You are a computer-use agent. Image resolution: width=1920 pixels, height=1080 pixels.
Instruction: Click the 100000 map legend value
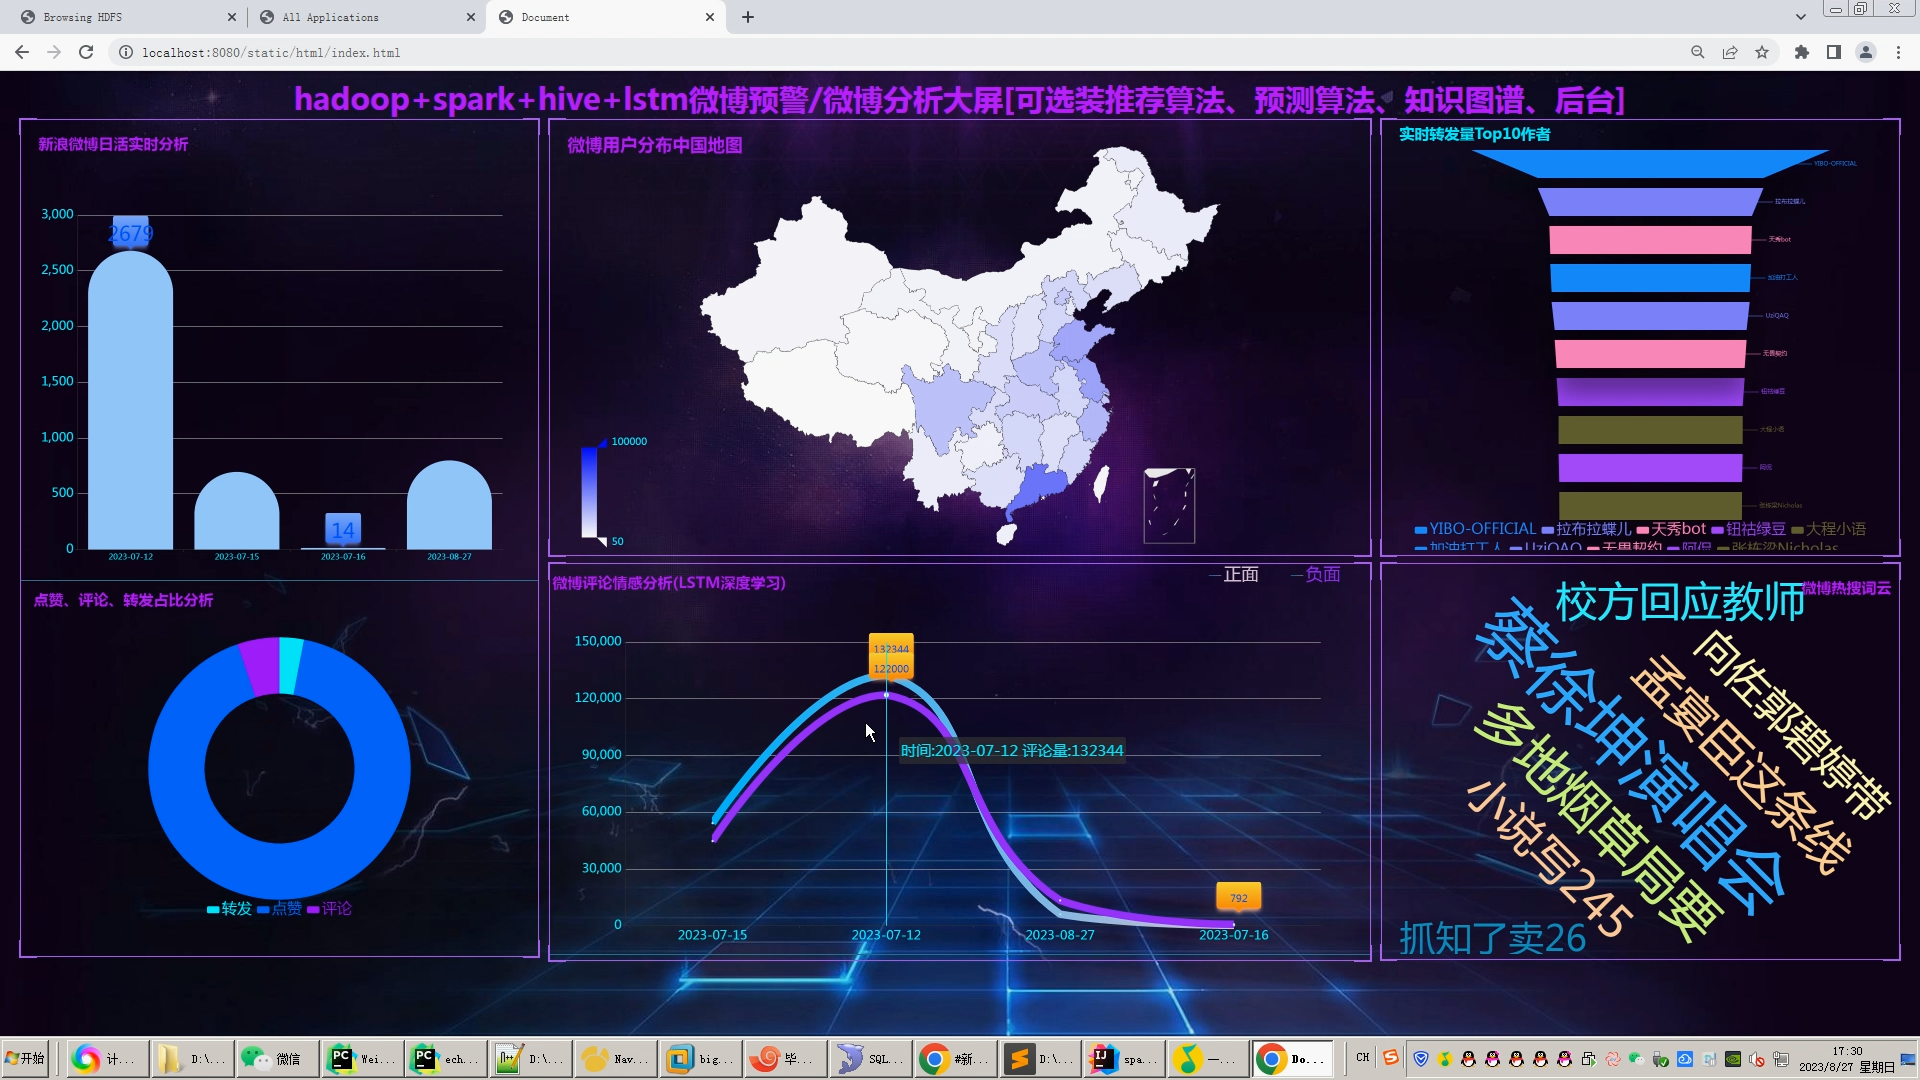click(x=628, y=442)
